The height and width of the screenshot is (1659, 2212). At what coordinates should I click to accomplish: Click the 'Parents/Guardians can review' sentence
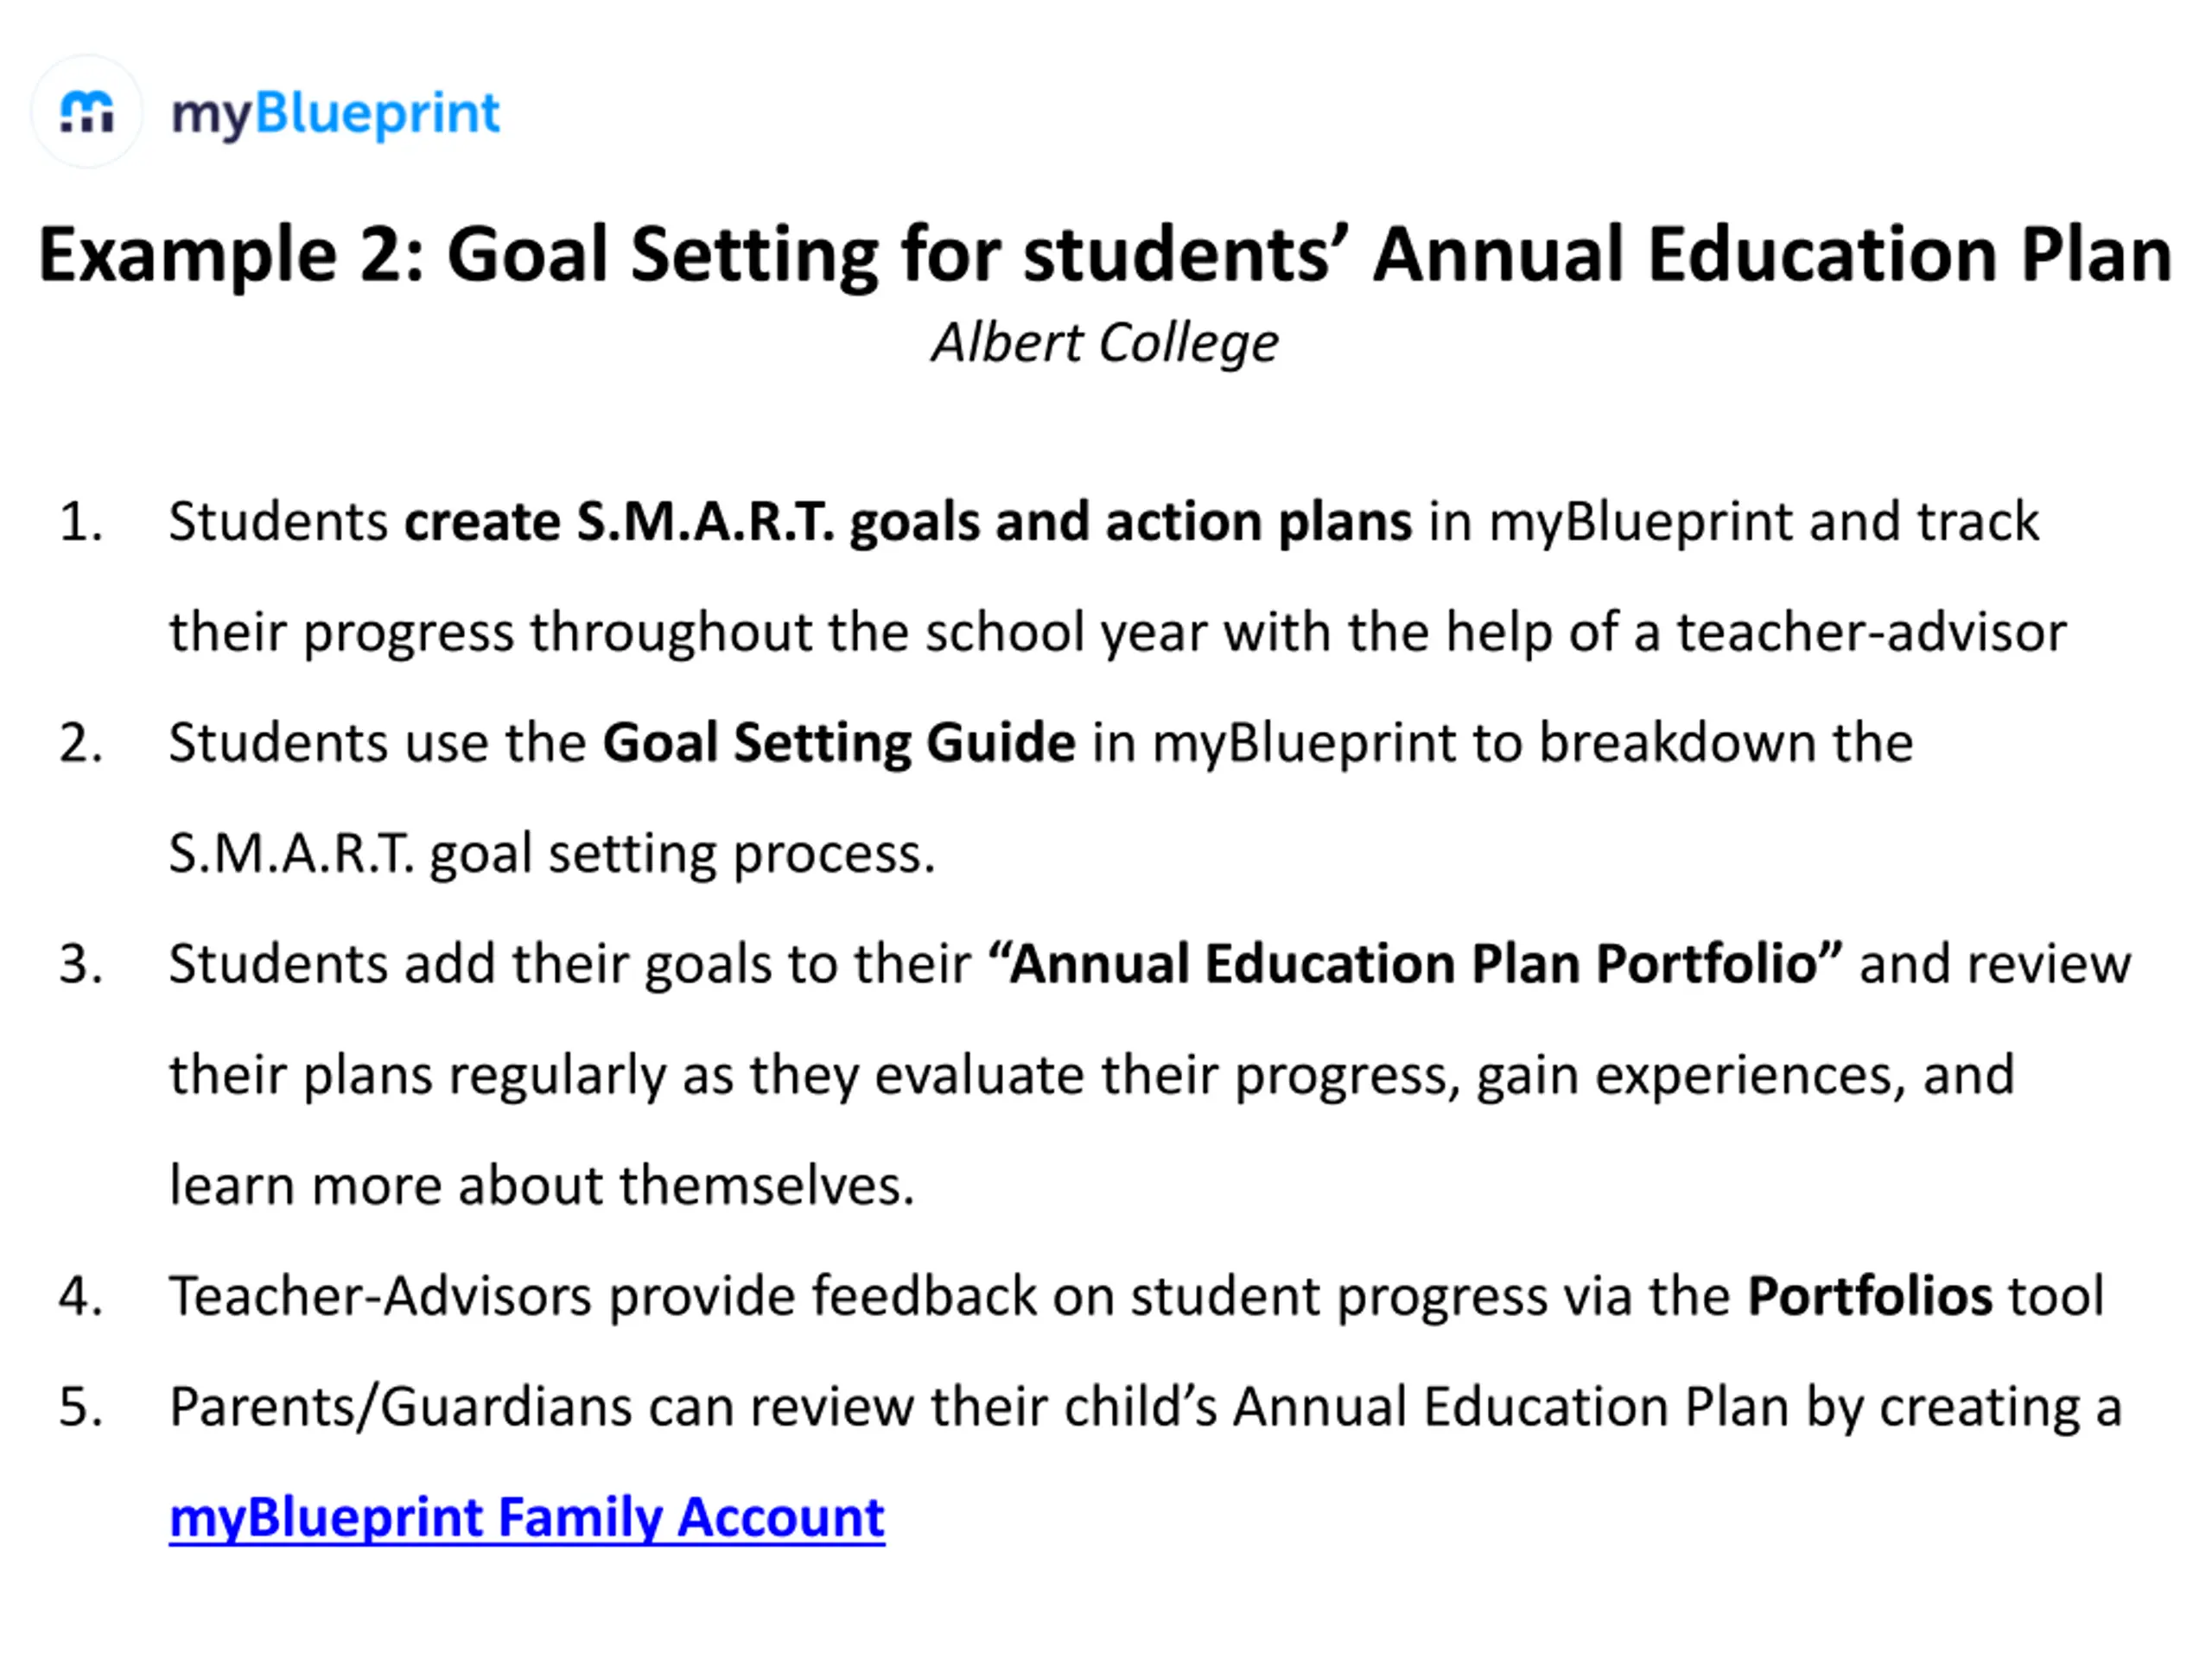pyautogui.click(x=1144, y=1407)
